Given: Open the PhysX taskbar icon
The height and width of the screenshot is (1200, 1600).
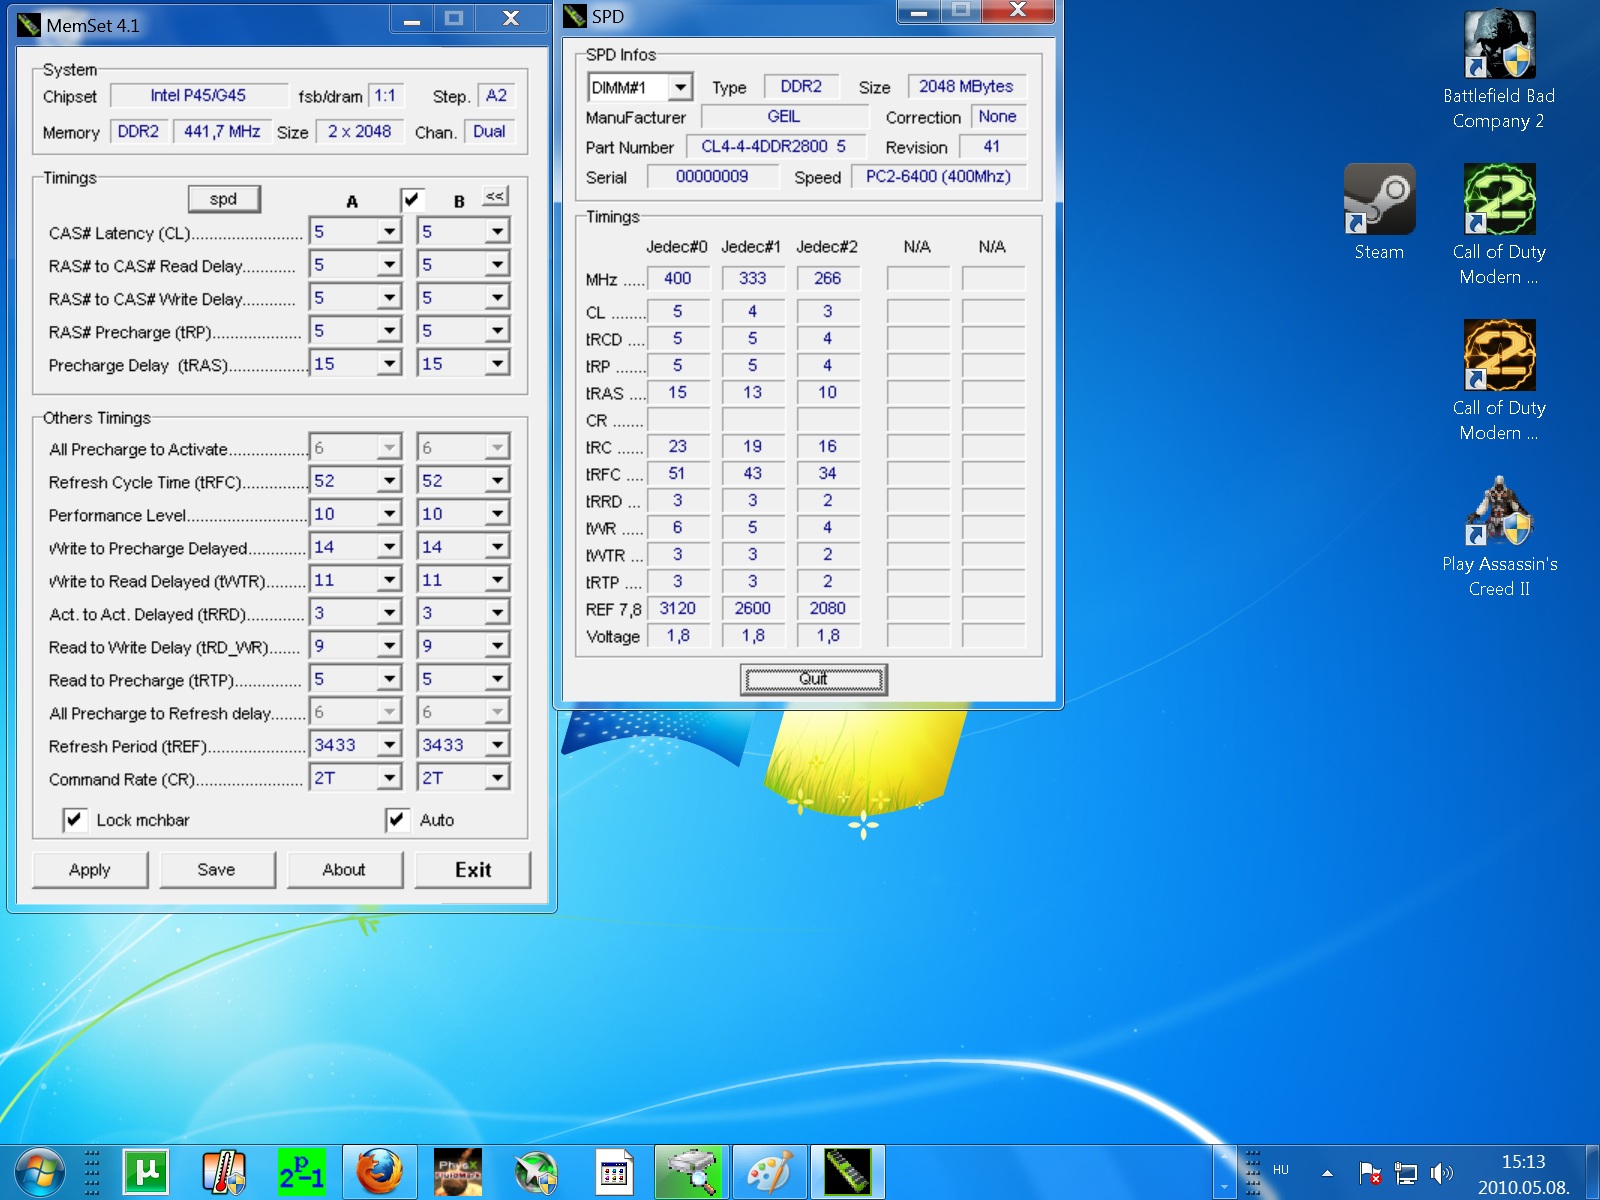Looking at the screenshot, I should pyautogui.click(x=458, y=1172).
